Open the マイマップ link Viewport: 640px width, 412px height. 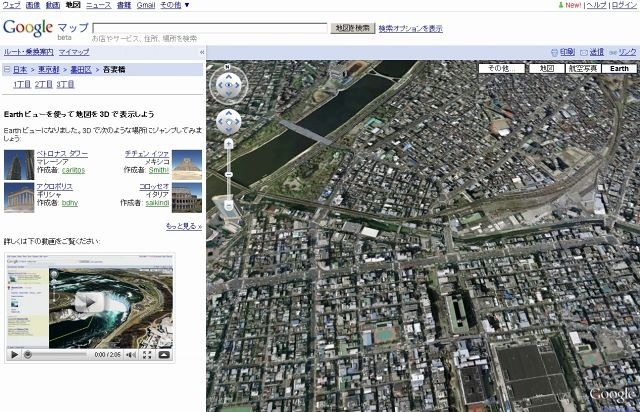74,52
